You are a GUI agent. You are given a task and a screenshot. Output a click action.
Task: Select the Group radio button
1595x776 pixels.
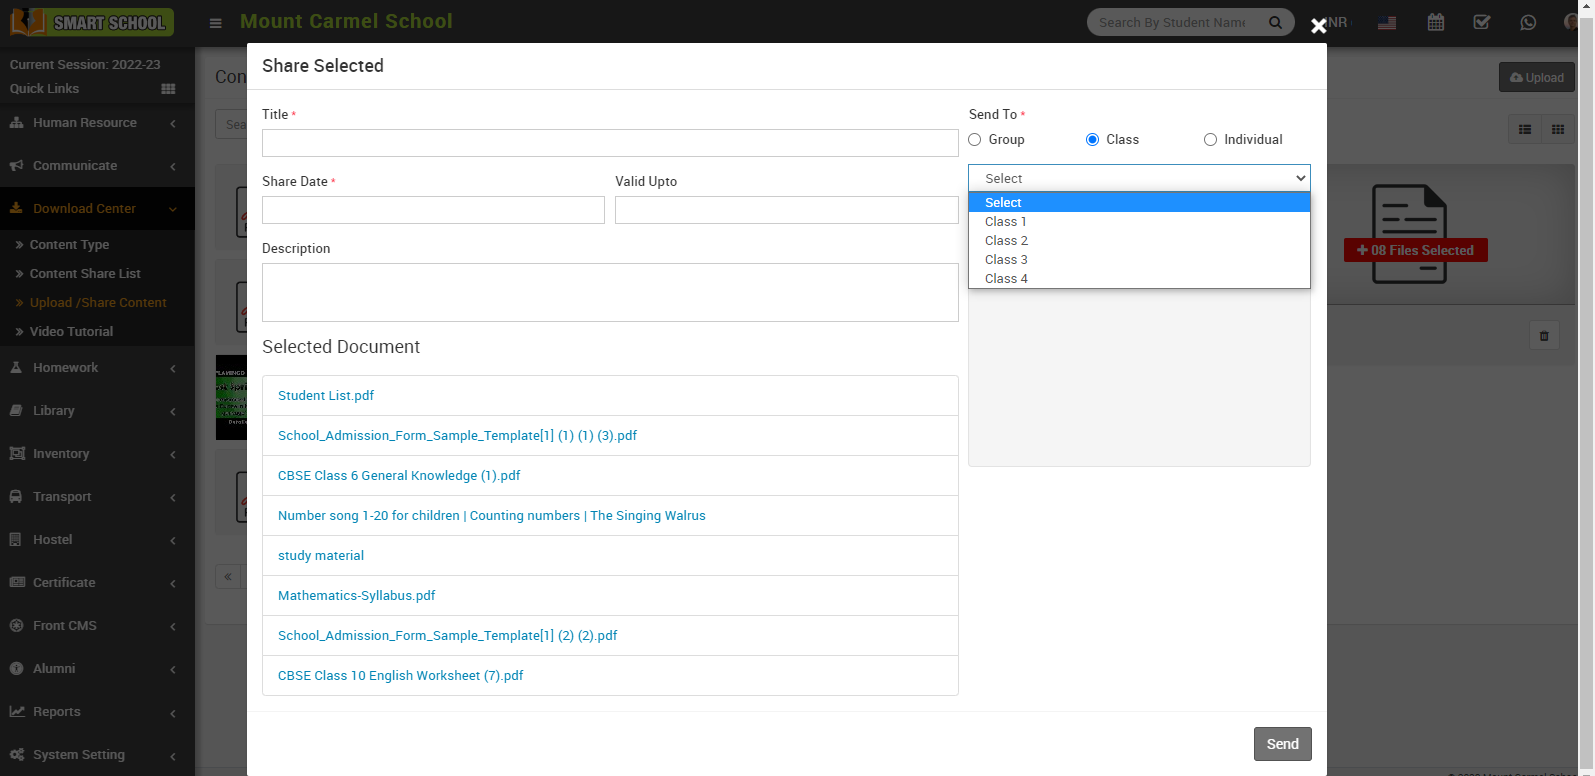tap(975, 140)
